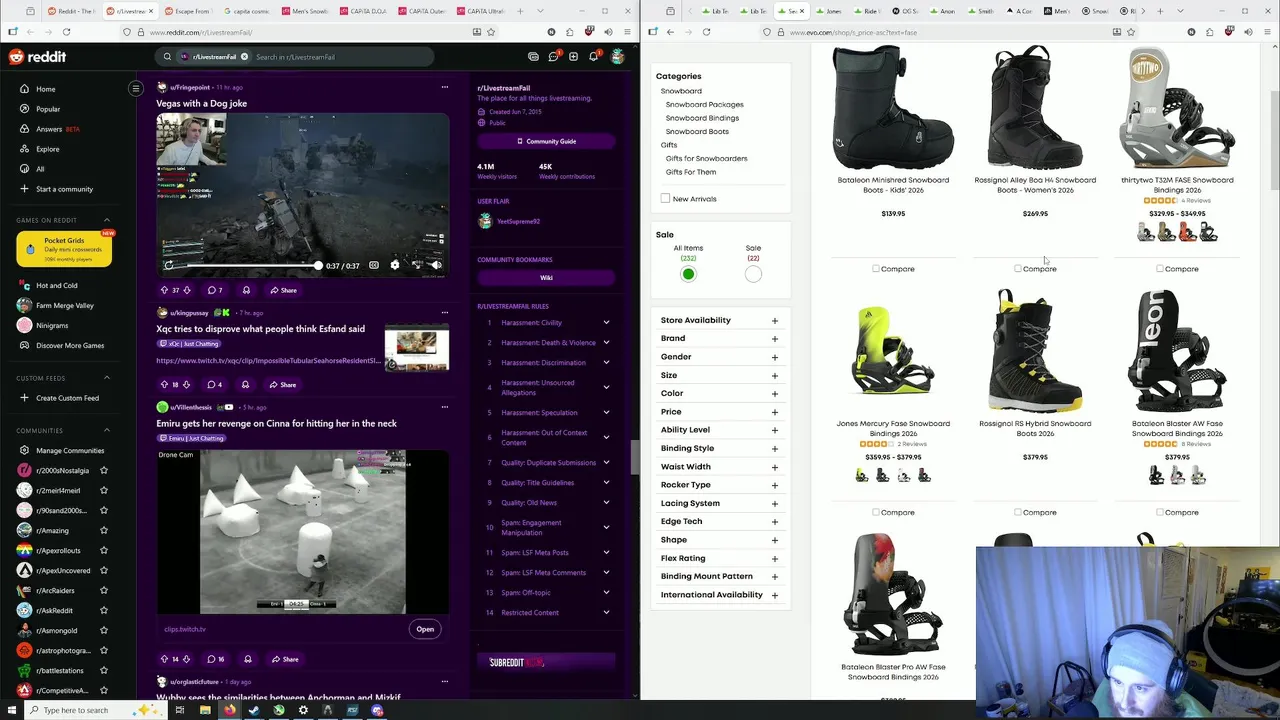
Task: Select the Sale items radio button
Action: pos(753,274)
